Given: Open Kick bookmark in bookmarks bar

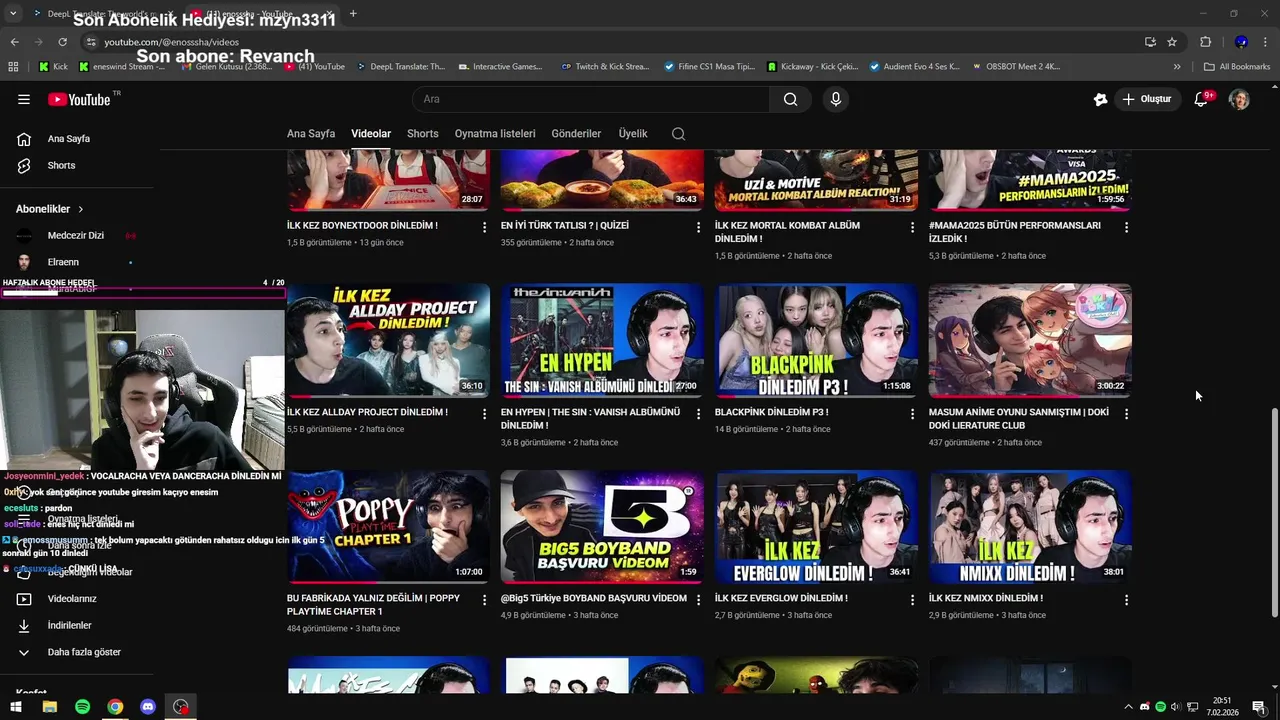Looking at the screenshot, I should point(53,67).
